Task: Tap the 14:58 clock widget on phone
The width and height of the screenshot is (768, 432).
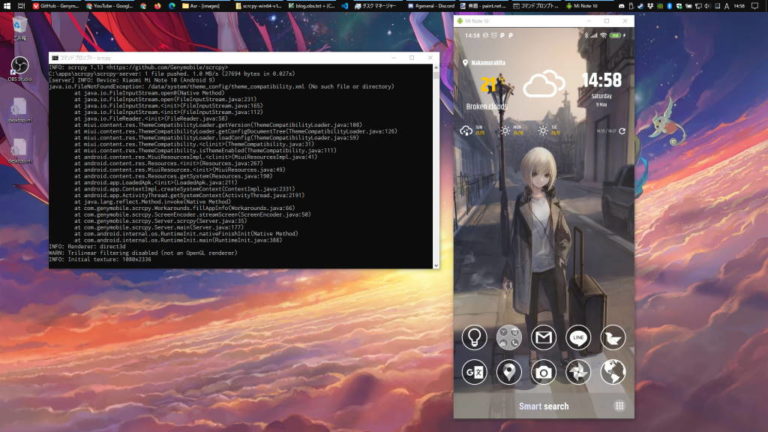Action: [x=601, y=80]
